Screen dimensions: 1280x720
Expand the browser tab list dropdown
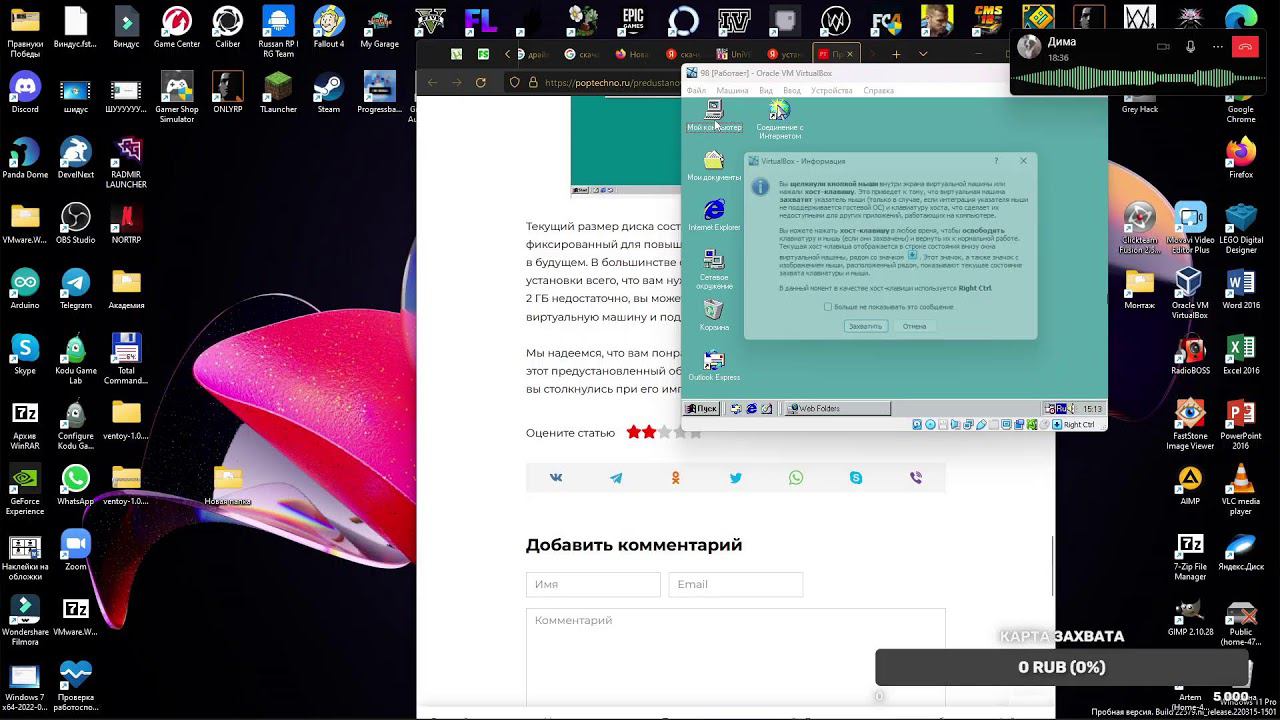pyautogui.click(x=922, y=54)
